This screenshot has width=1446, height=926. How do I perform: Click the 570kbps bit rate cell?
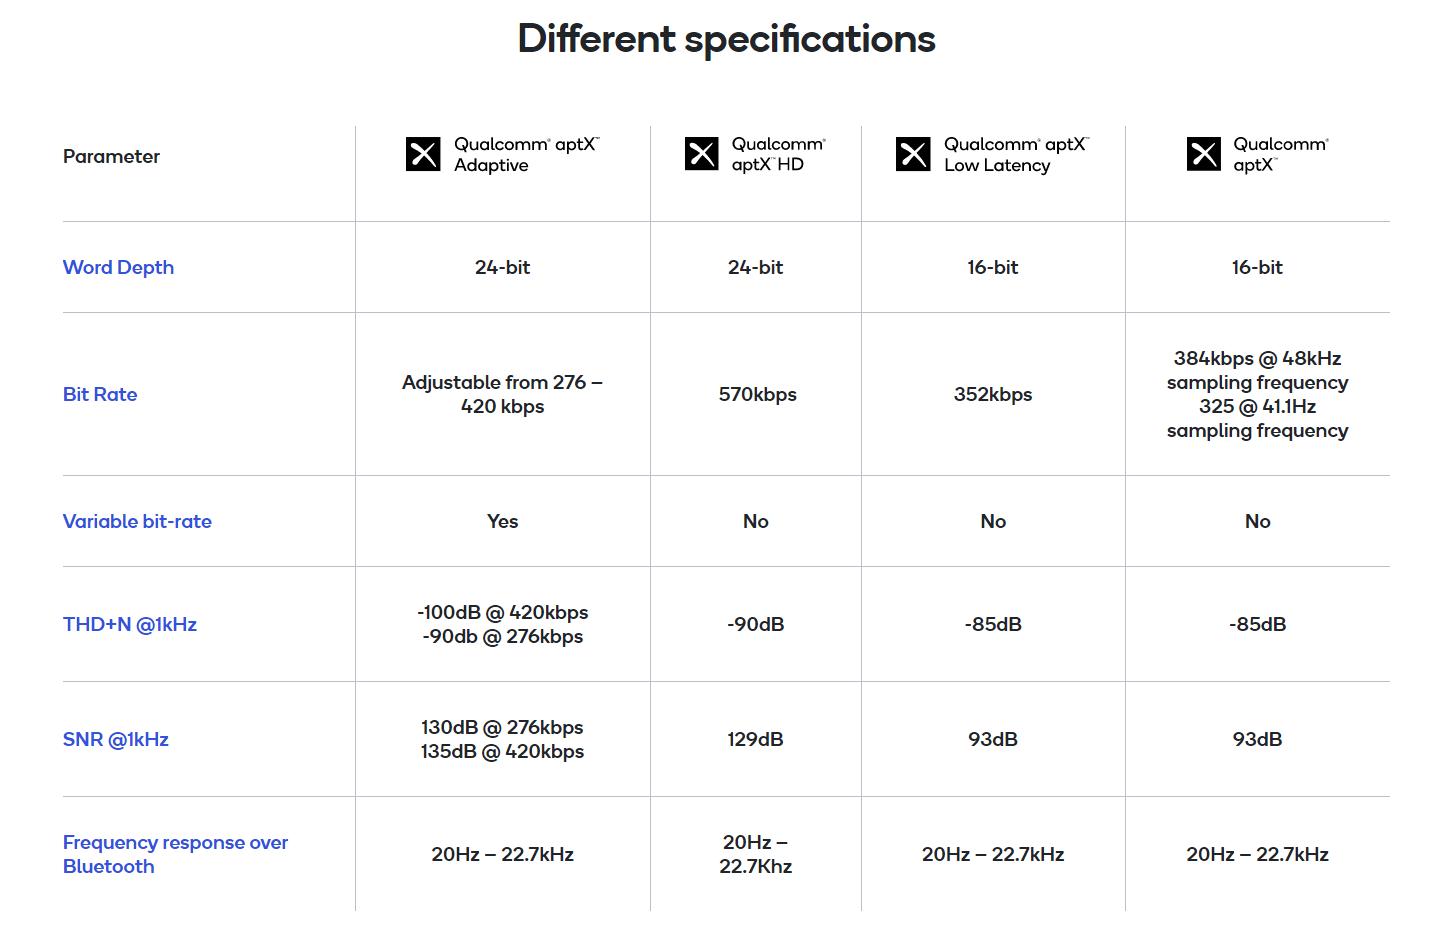[757, 394]
